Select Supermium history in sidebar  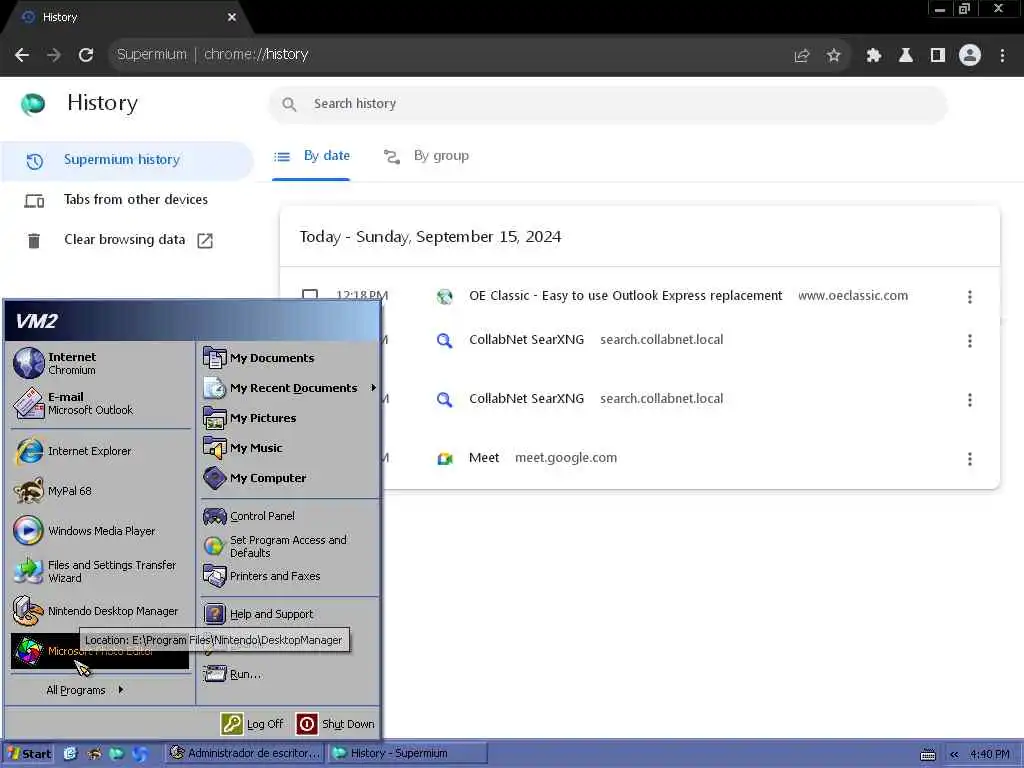click(x=126, y=160)
